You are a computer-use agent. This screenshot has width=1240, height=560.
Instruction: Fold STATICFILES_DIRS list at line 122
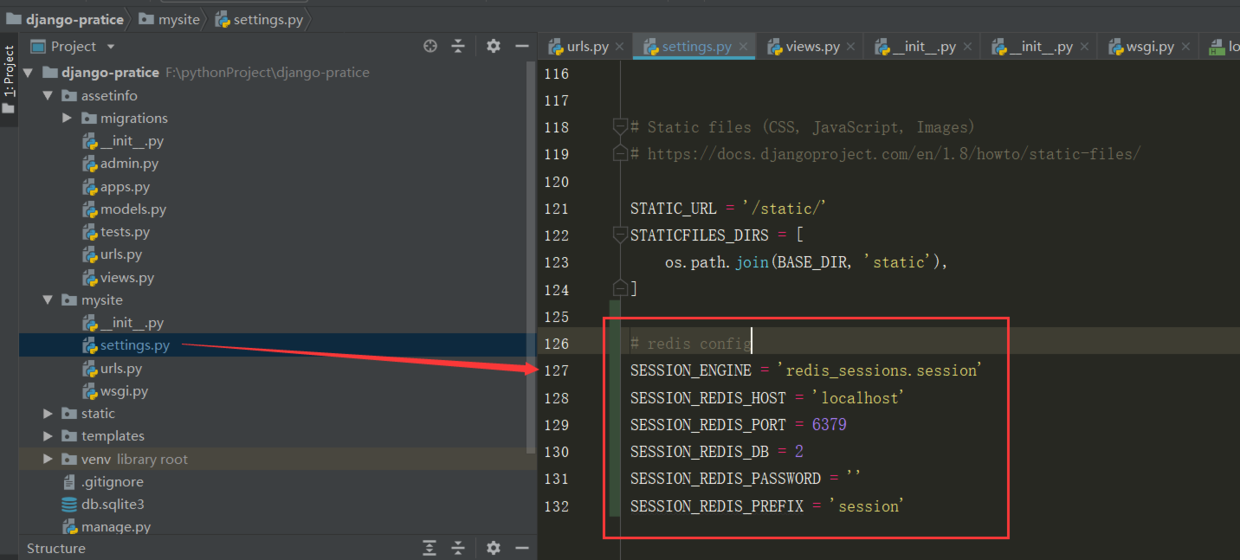pos(620,235)
